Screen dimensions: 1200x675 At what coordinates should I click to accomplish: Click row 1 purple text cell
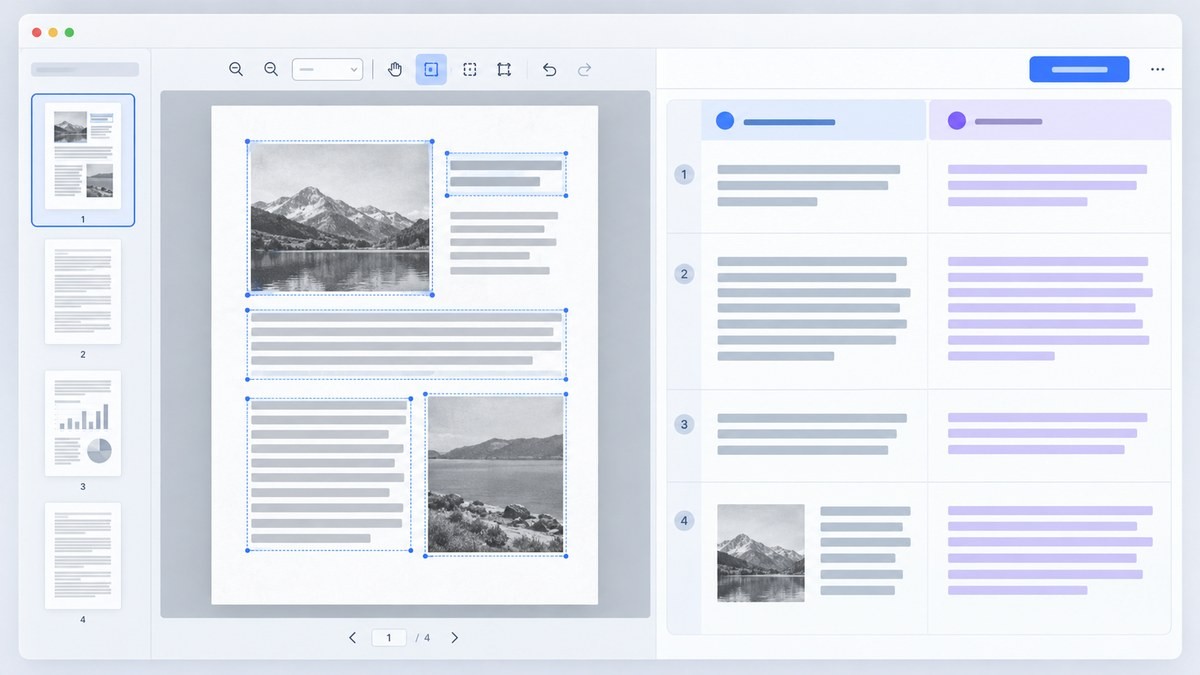(1049, 187)
